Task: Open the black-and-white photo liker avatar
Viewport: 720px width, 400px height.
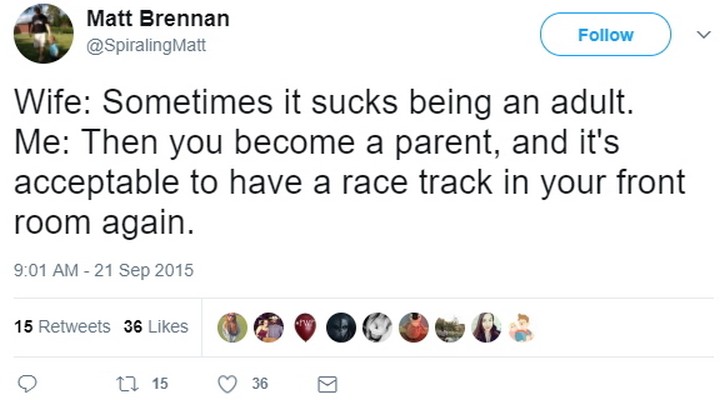Action: (x=376, y=327)
